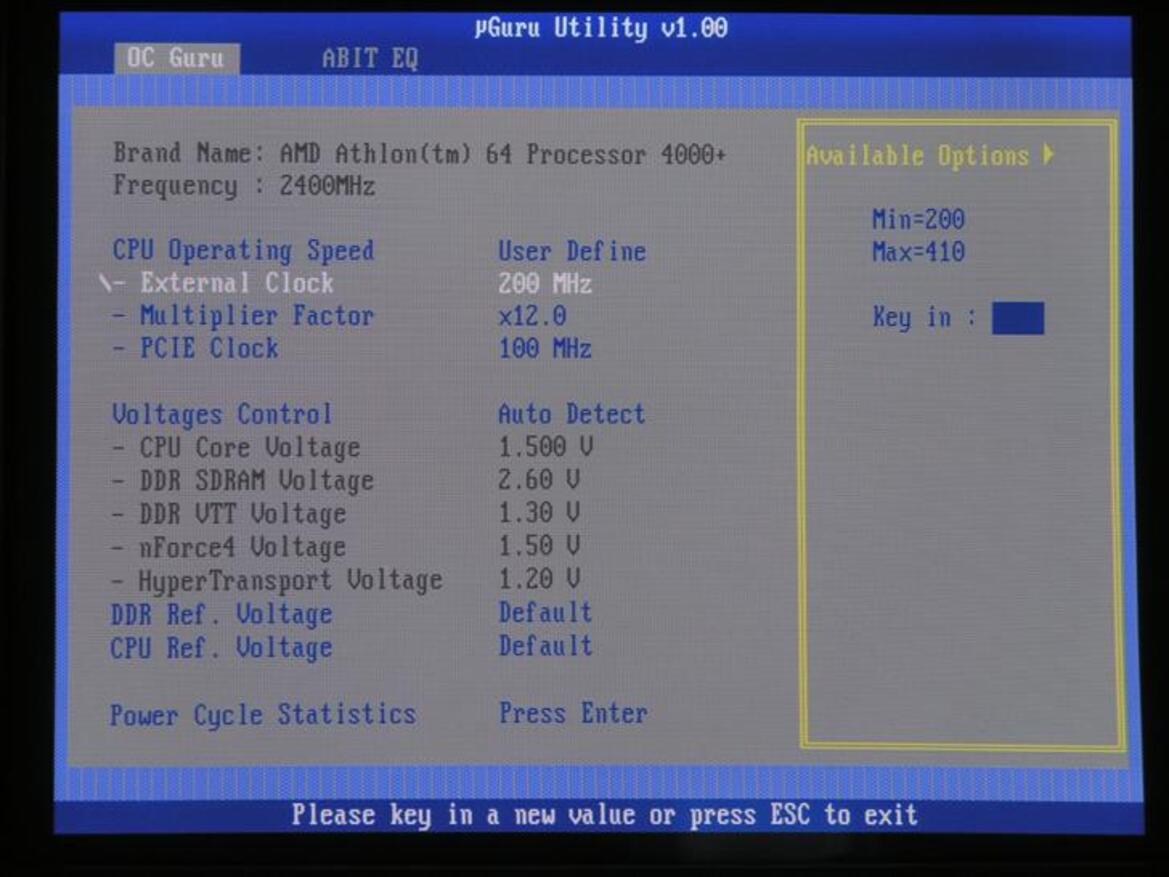The image size is (1169, 877).
Task: Select CPU Operating Speed setting
Action: point(243,251)
